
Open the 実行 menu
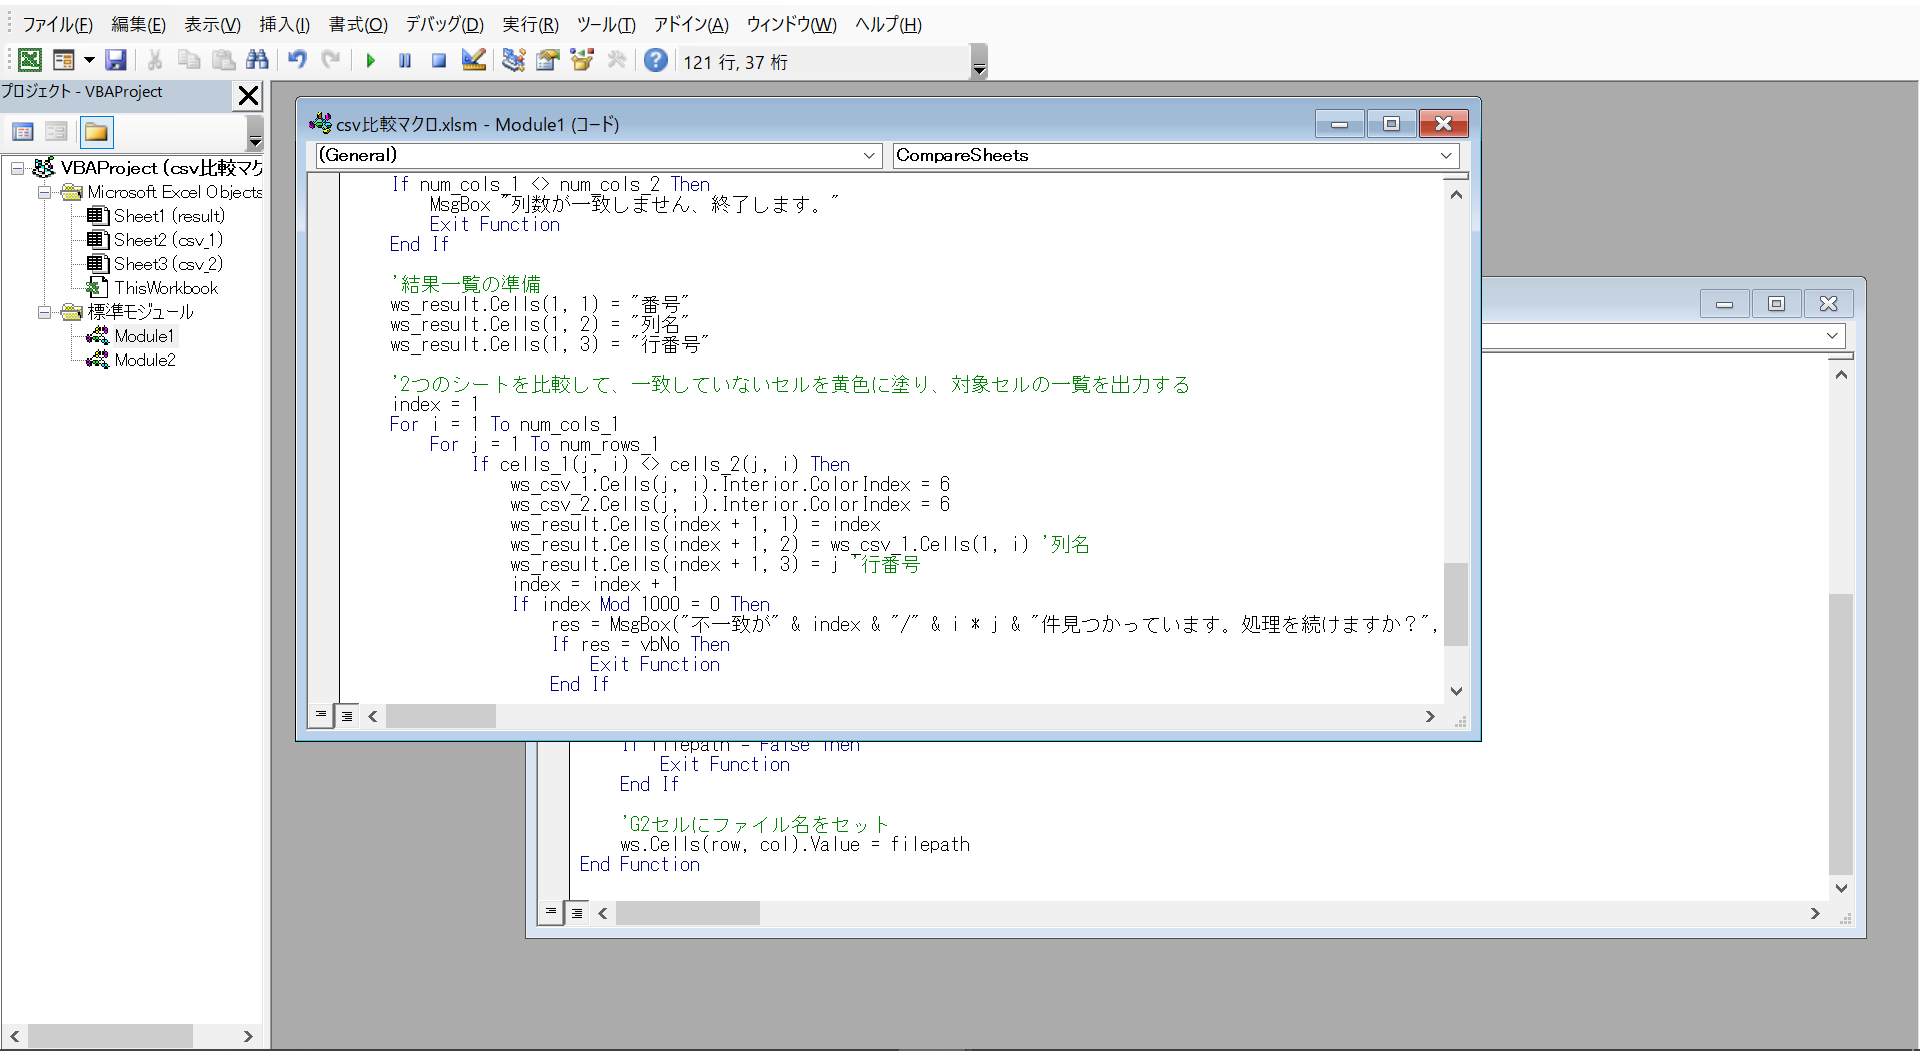(530, 24)
